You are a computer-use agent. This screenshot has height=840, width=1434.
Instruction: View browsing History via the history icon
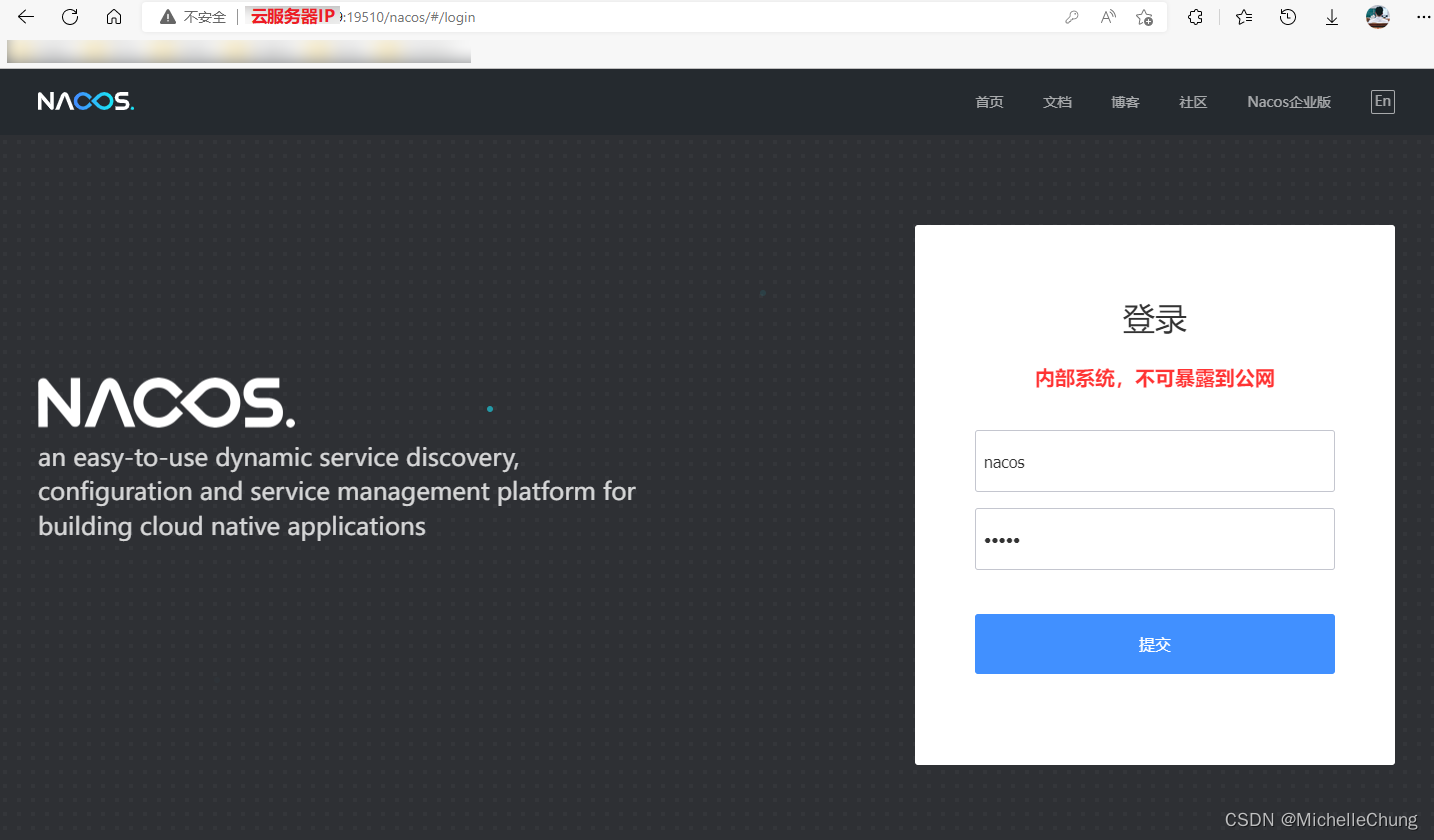[1287, 17]
